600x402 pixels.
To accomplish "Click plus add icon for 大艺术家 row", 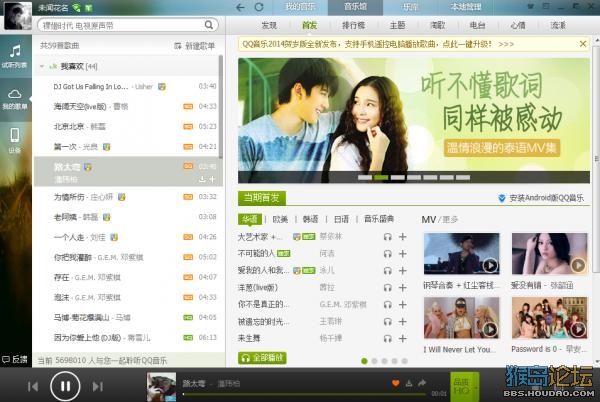I will (x=403, y=237).
